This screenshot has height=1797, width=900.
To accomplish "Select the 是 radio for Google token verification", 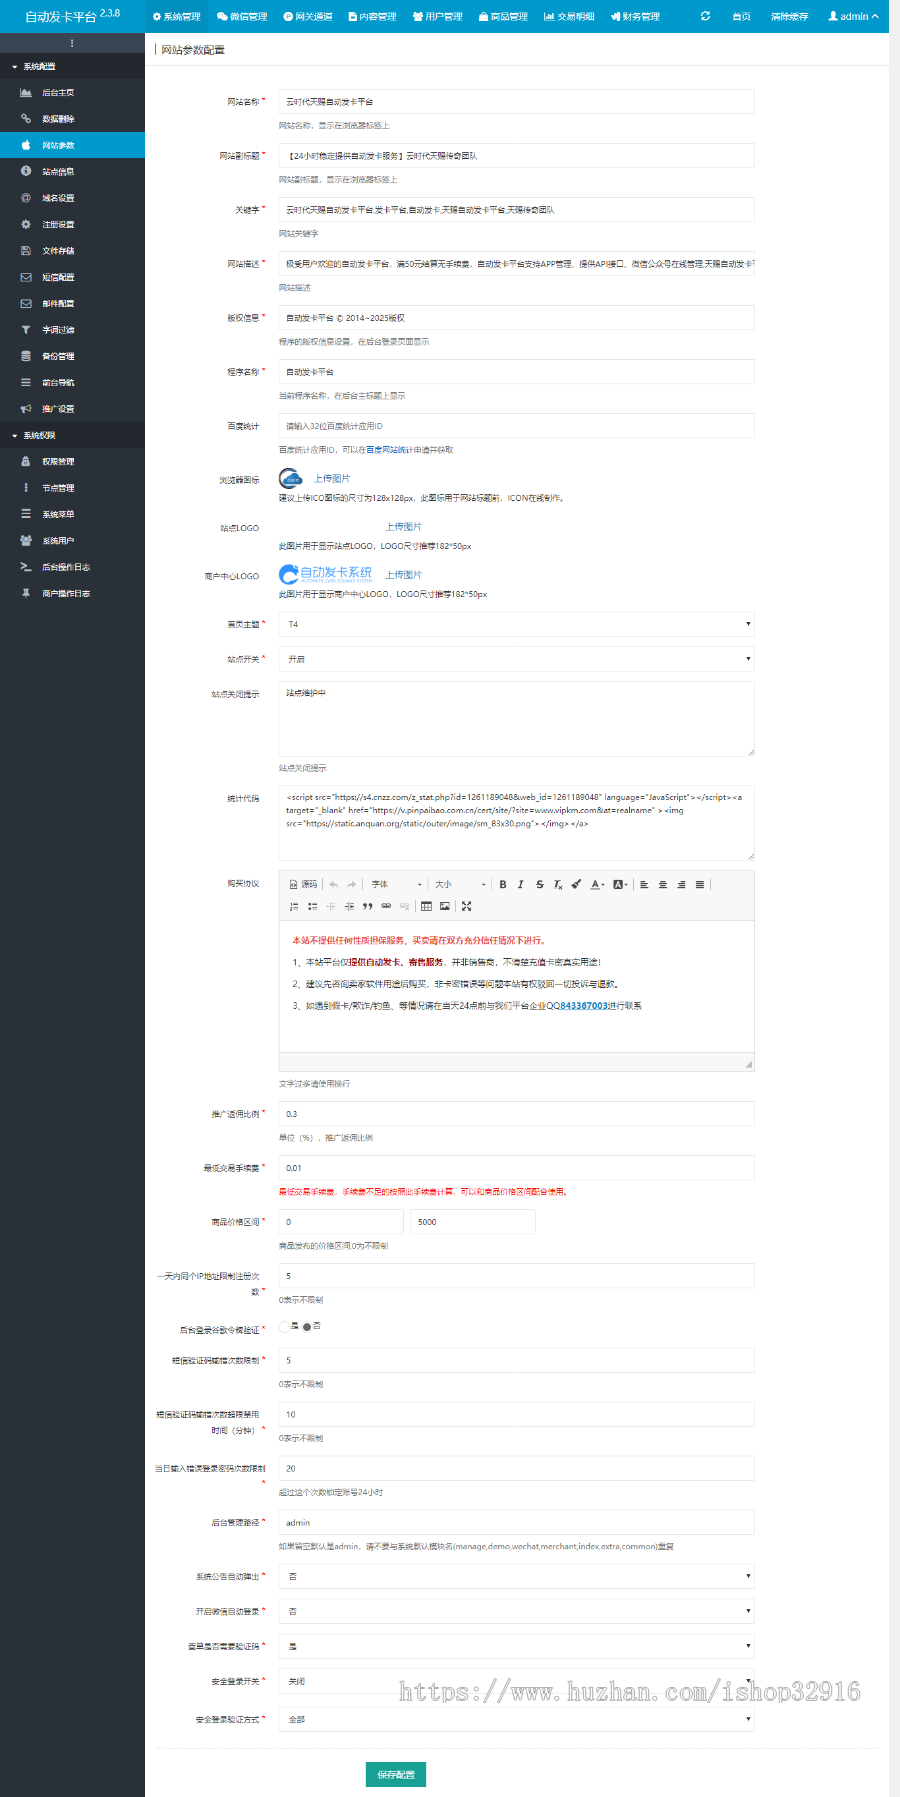I will (x=285, y=1326).
